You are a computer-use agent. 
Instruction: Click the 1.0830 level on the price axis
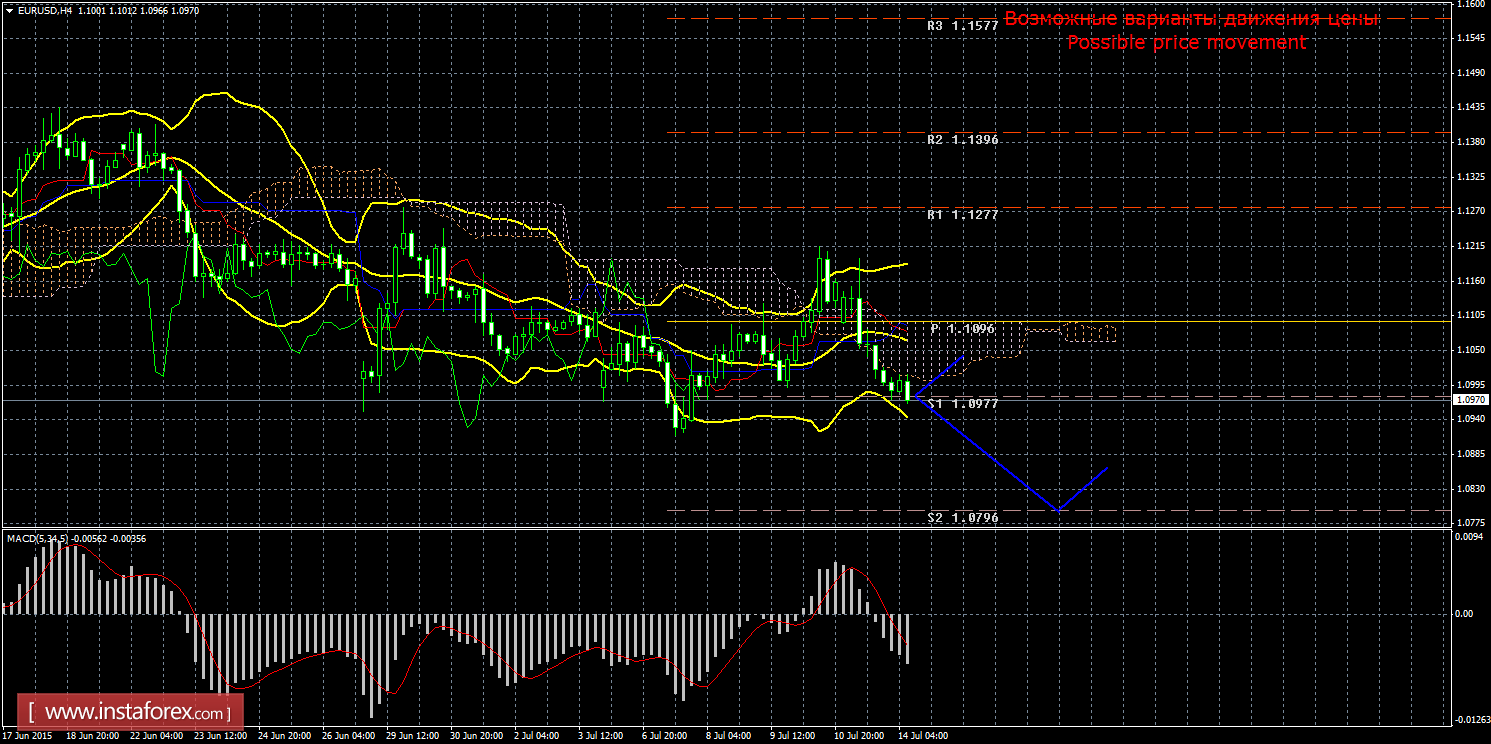1470,488
